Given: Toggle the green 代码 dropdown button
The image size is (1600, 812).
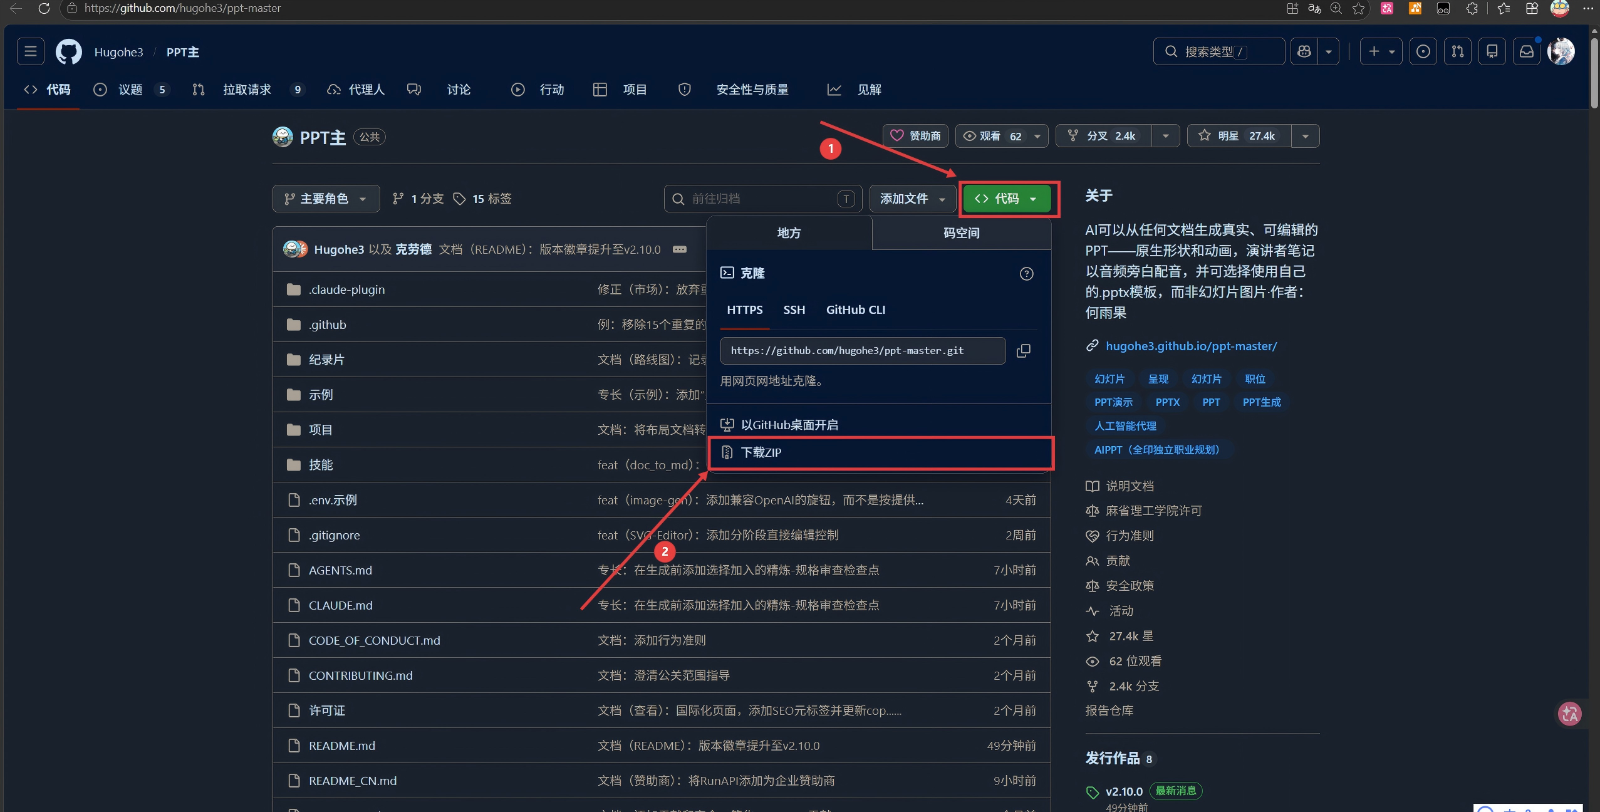Looking at the screenshot, I should point(1007,199).
